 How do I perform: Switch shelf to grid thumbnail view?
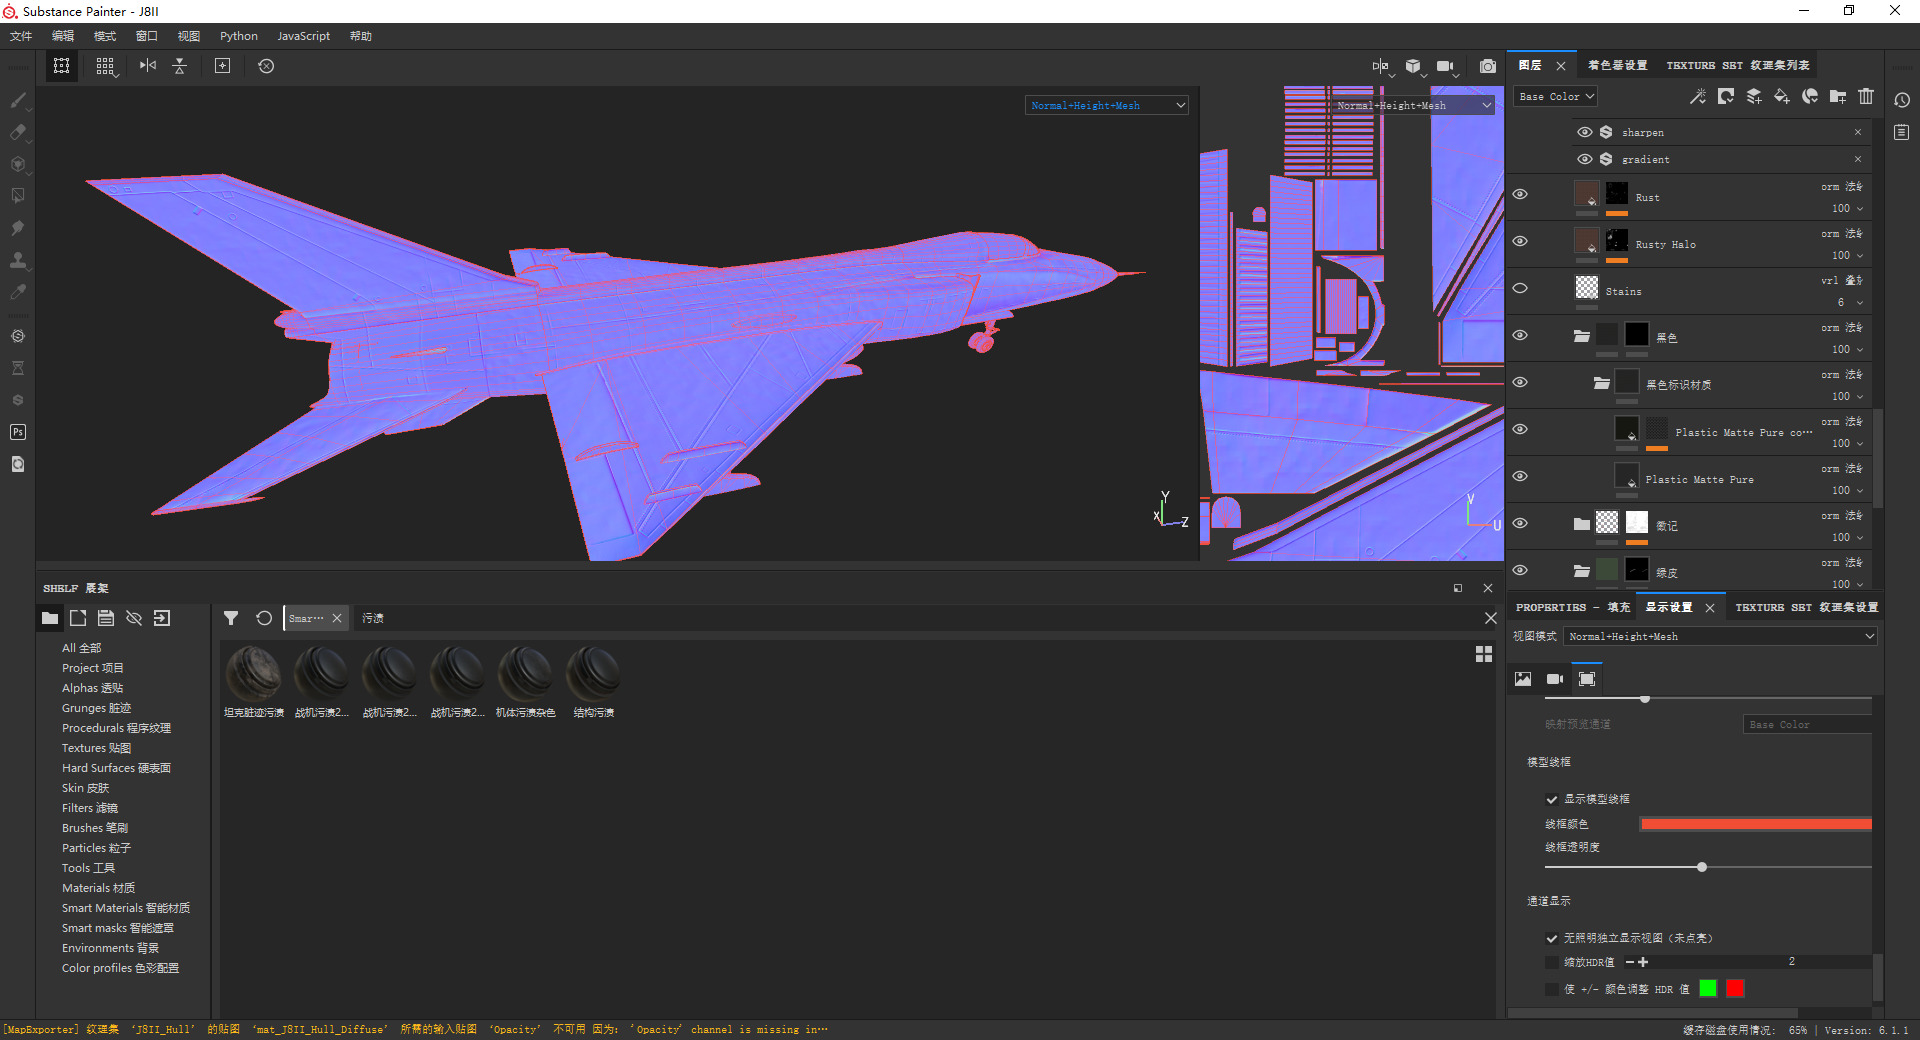[1484, 654]
